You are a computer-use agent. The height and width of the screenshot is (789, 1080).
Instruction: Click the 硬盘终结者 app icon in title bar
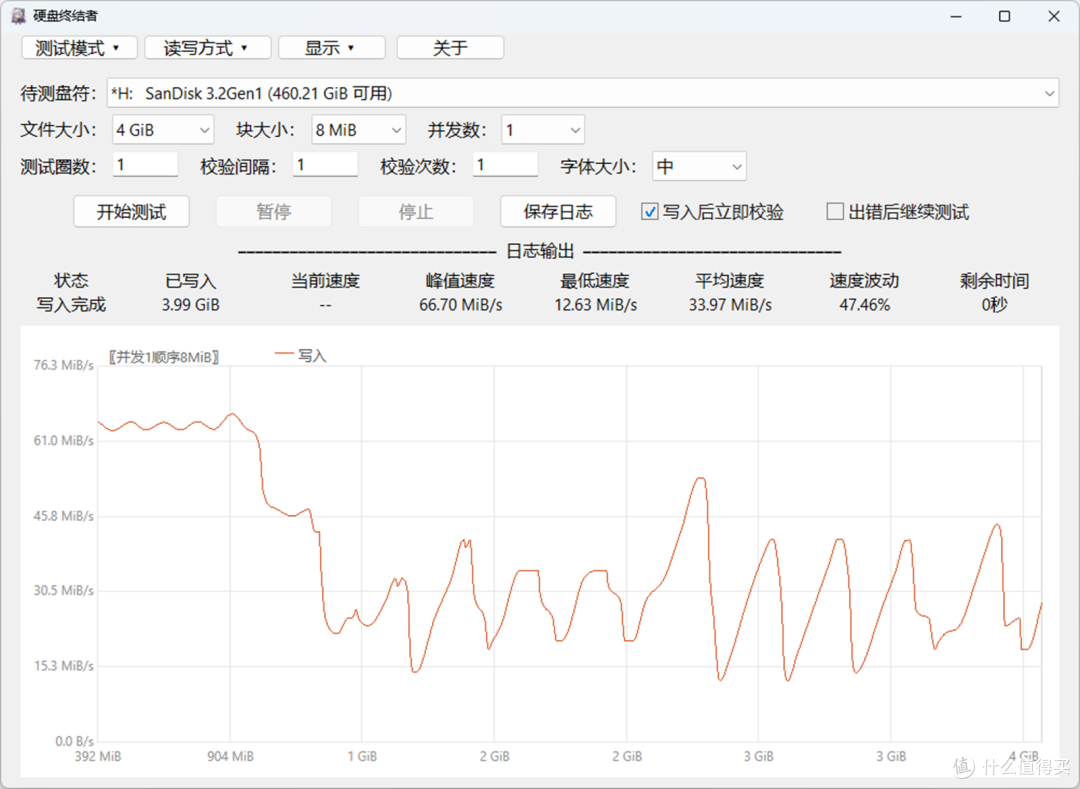click(x=18, y=16)
